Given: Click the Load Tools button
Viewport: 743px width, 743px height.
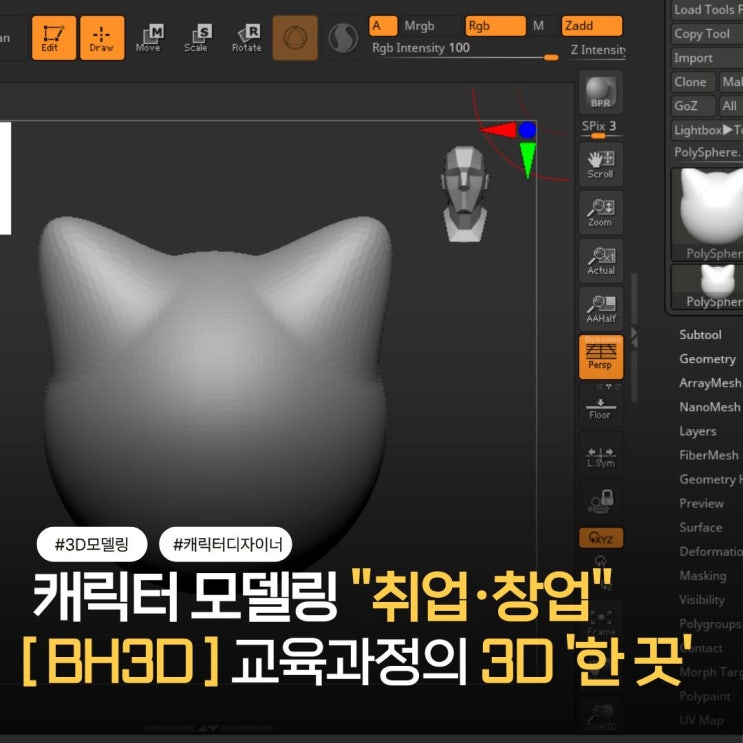Looking at the screenshot, I should [707, 10].
